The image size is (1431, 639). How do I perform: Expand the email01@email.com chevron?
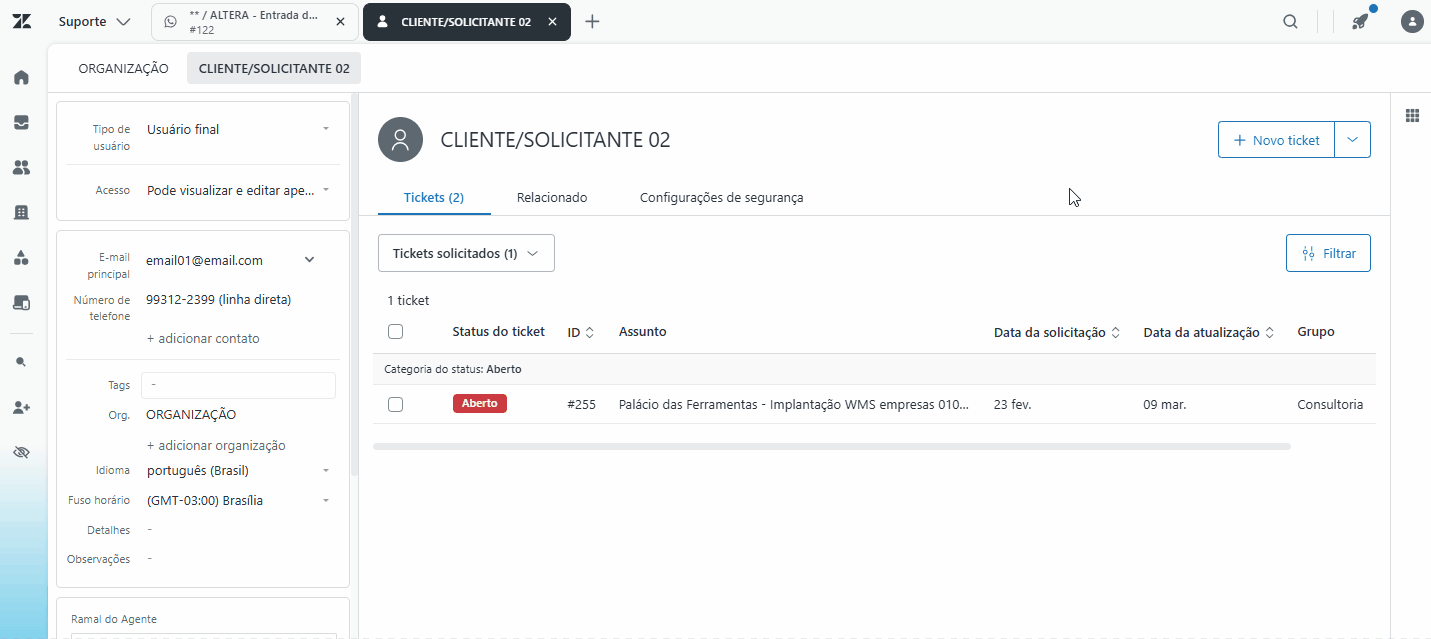pos(309,260)
